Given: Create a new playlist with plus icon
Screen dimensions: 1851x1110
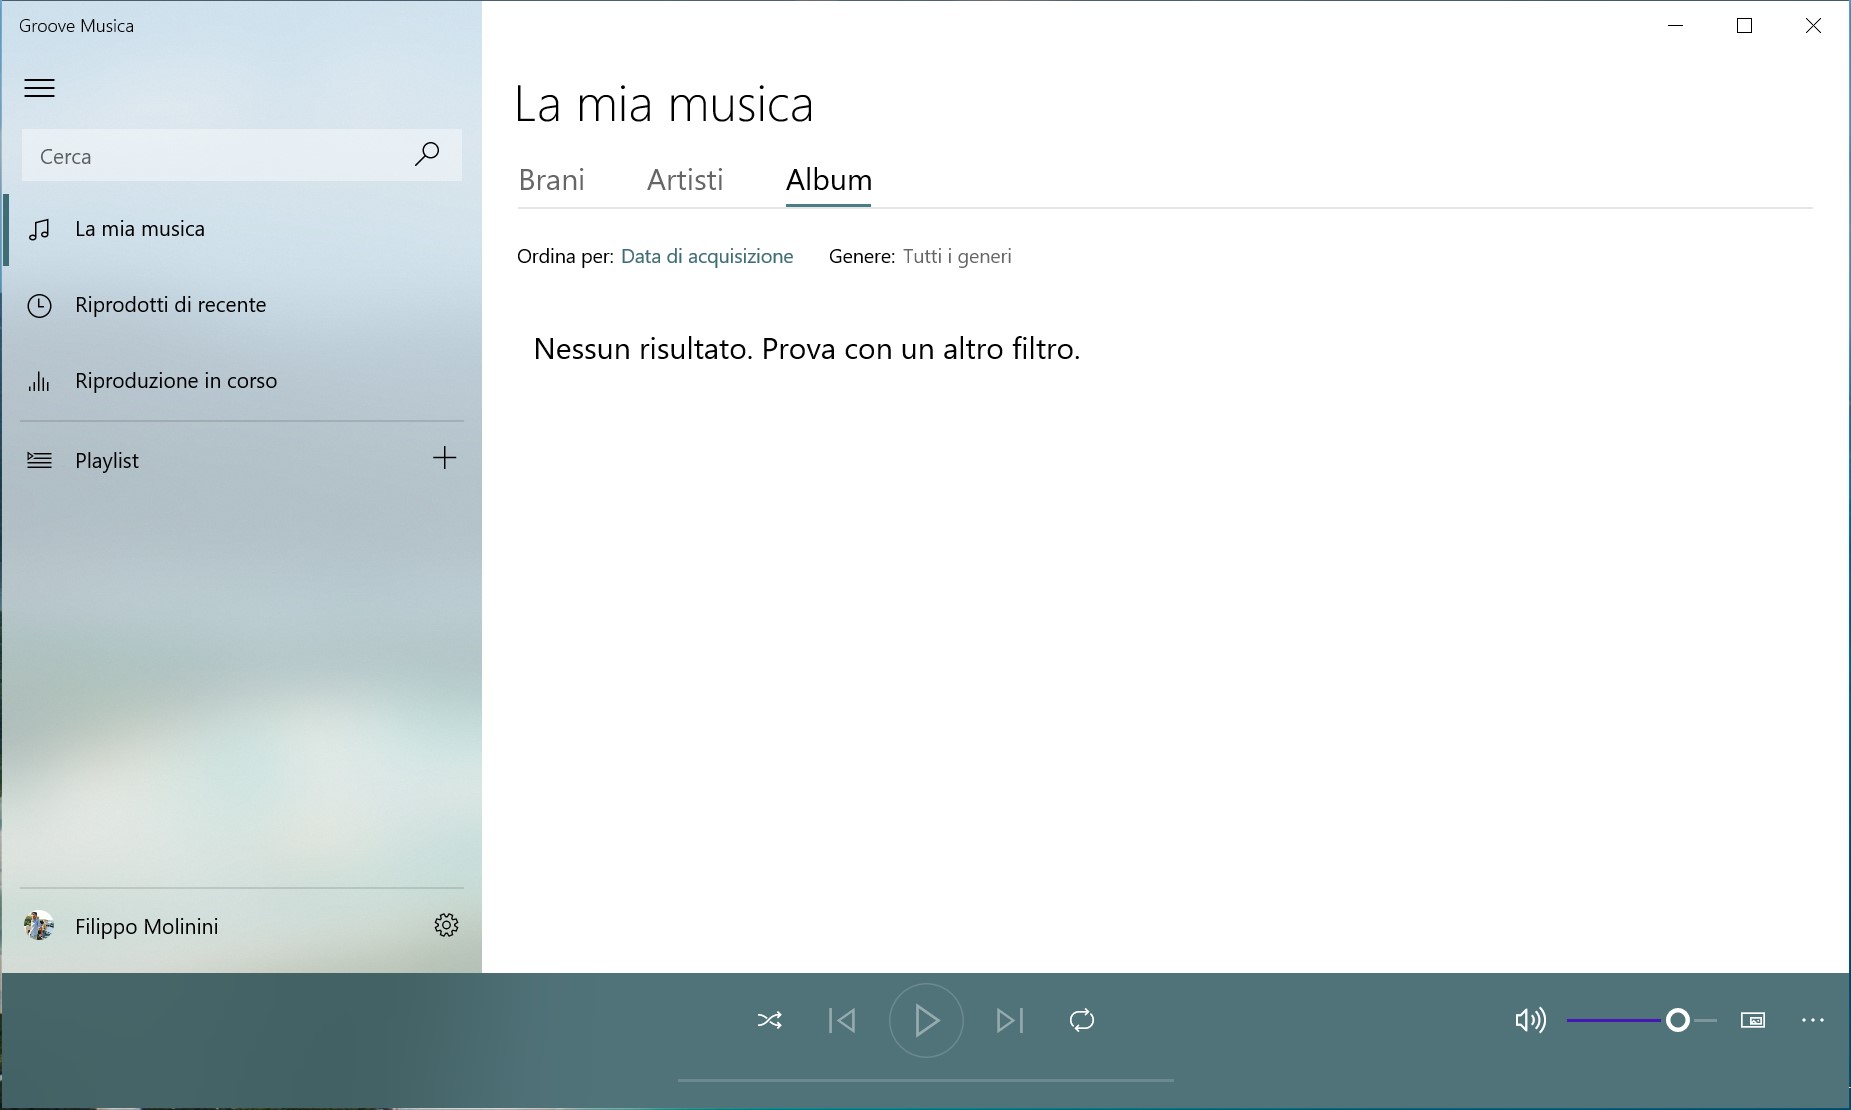Looking at the screenshot, I should click(445, 458).
